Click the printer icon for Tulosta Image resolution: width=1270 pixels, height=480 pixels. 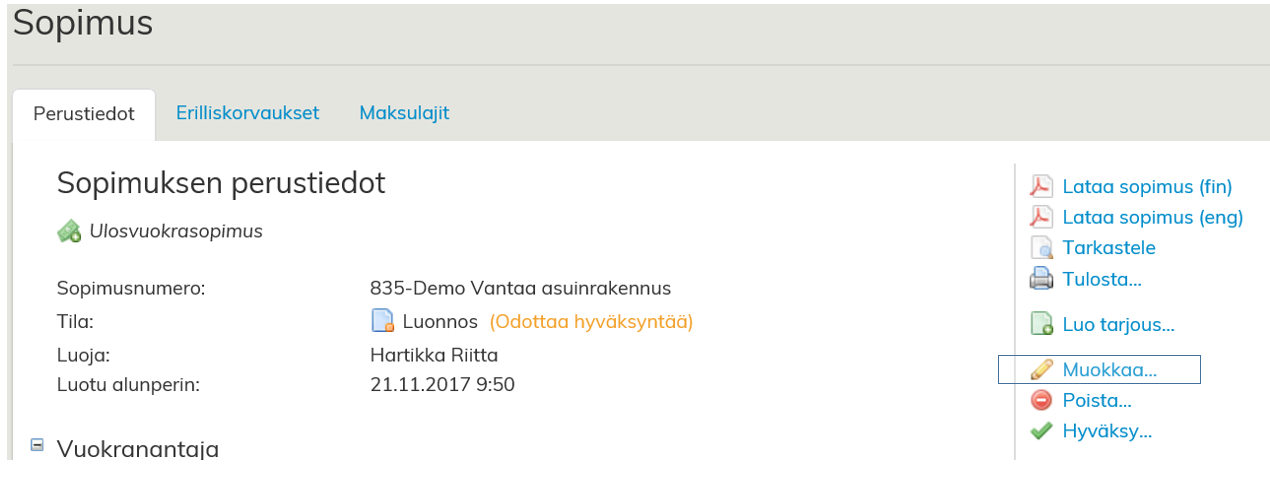pos(1041,279)
